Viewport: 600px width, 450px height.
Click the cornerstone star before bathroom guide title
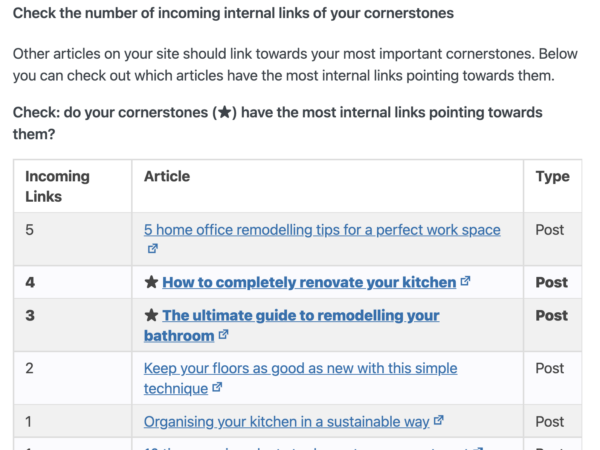(x=151, y=316)
